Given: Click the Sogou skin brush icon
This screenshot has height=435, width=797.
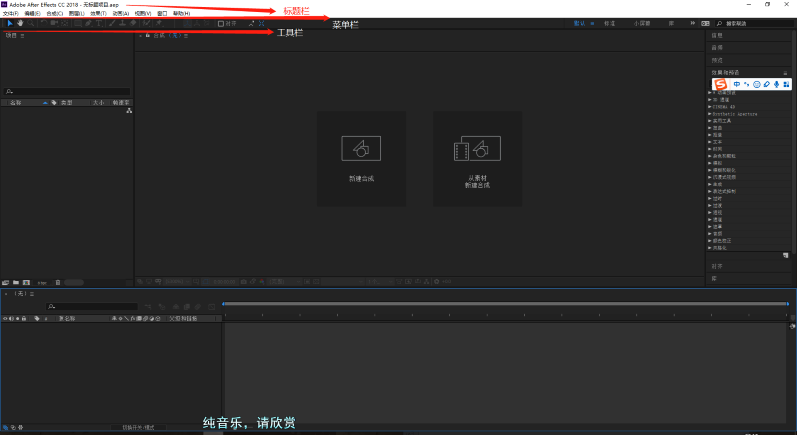Looking at the screenshot, I should (767, 84).
